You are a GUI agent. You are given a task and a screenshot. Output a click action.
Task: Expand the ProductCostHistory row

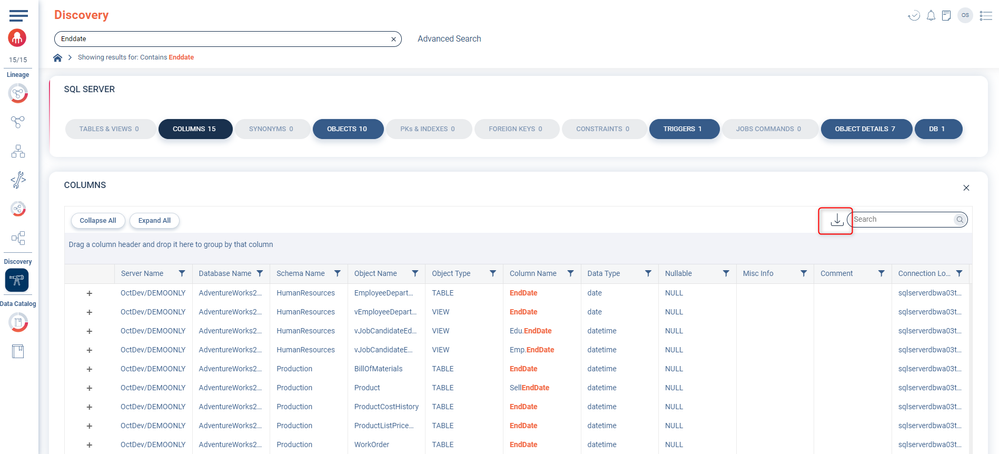tap(89, 407)
